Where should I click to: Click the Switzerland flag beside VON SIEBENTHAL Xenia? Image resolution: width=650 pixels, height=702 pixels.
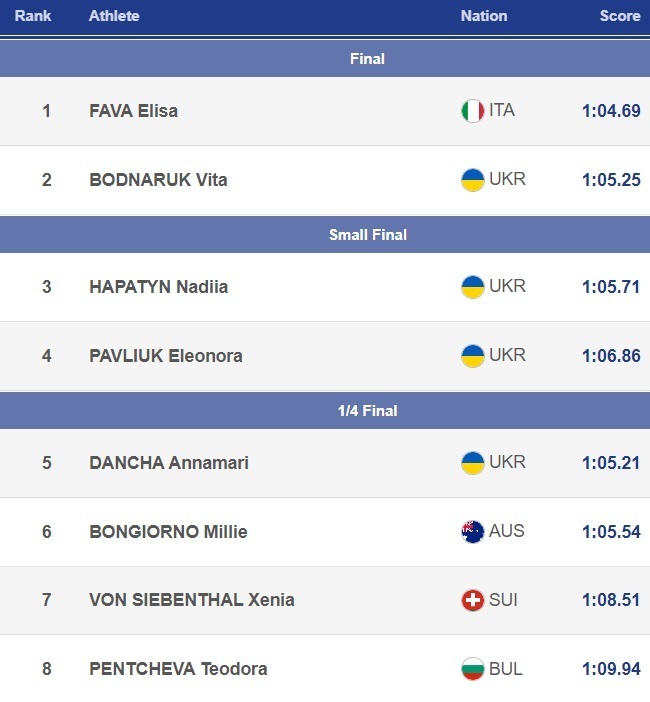click(x=472, y=600)
